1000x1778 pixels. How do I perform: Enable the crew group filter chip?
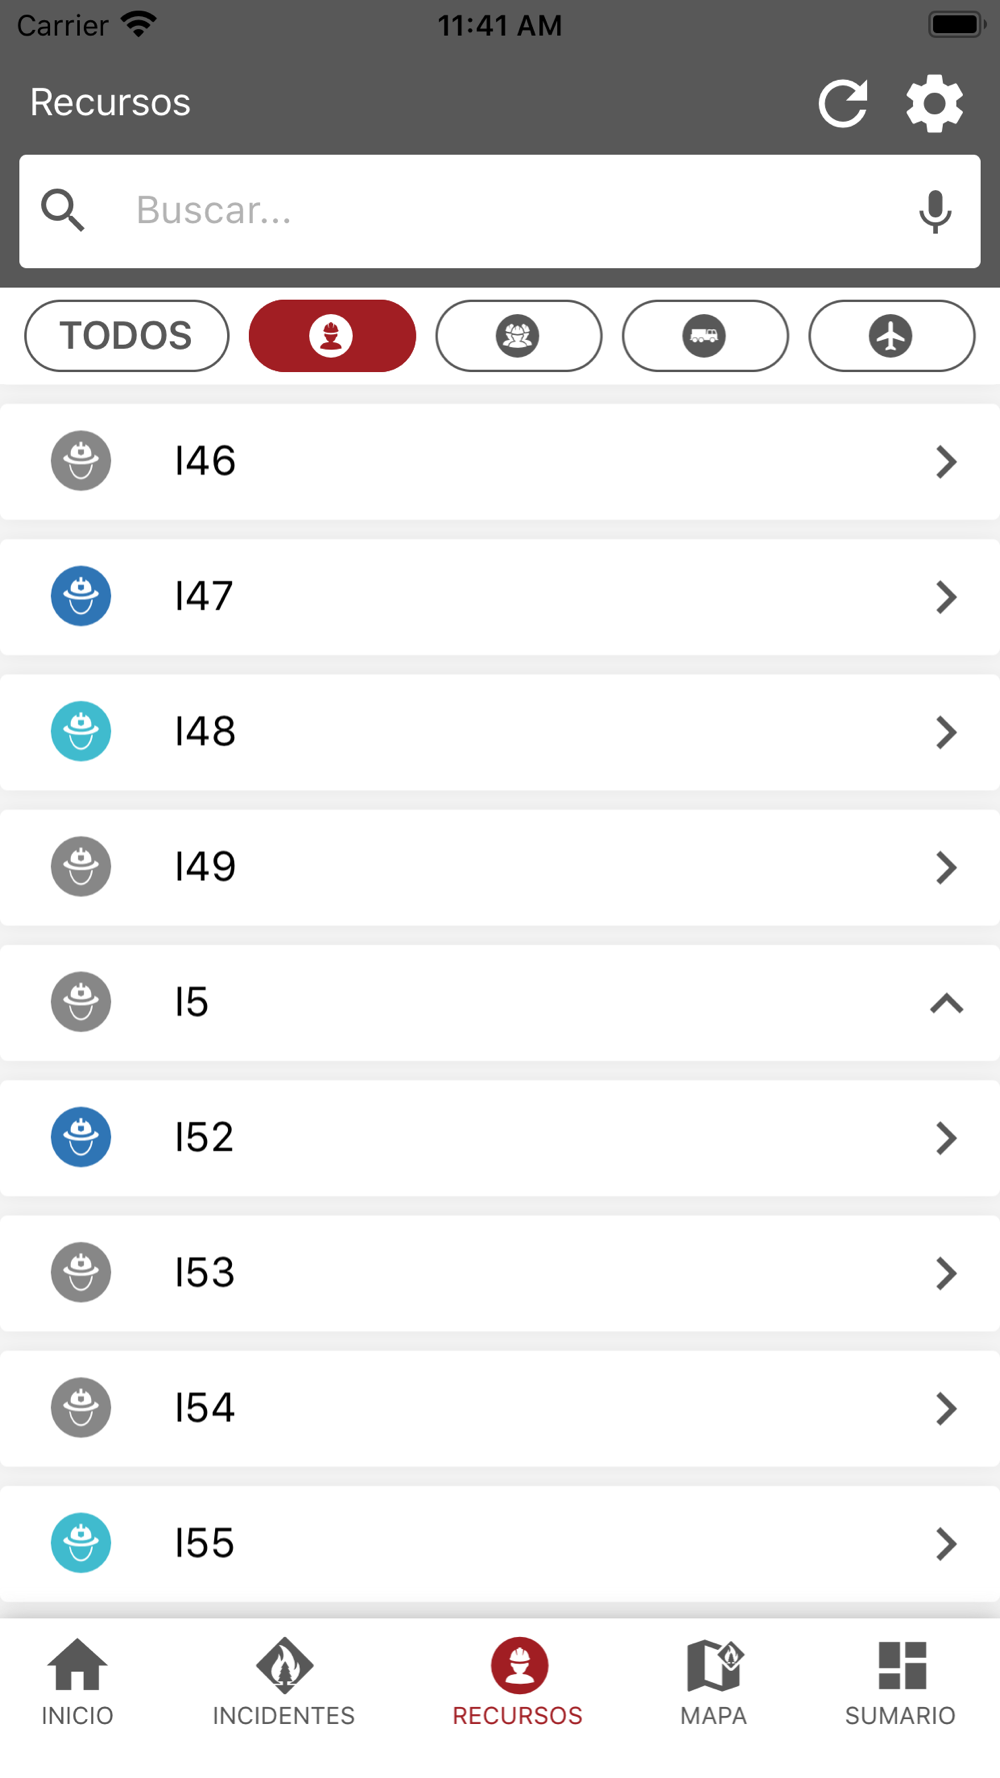(x=518, y=336)
